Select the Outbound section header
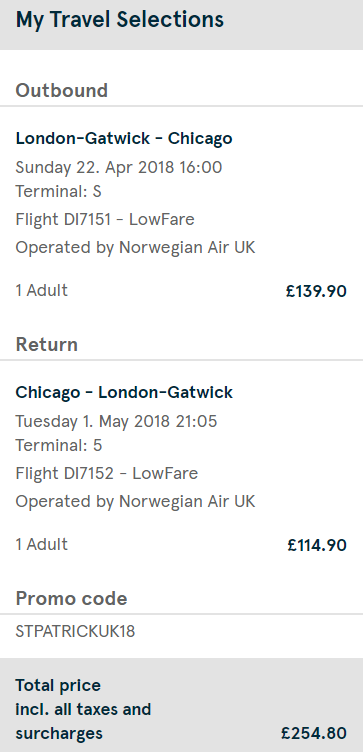 pos(61,91)
